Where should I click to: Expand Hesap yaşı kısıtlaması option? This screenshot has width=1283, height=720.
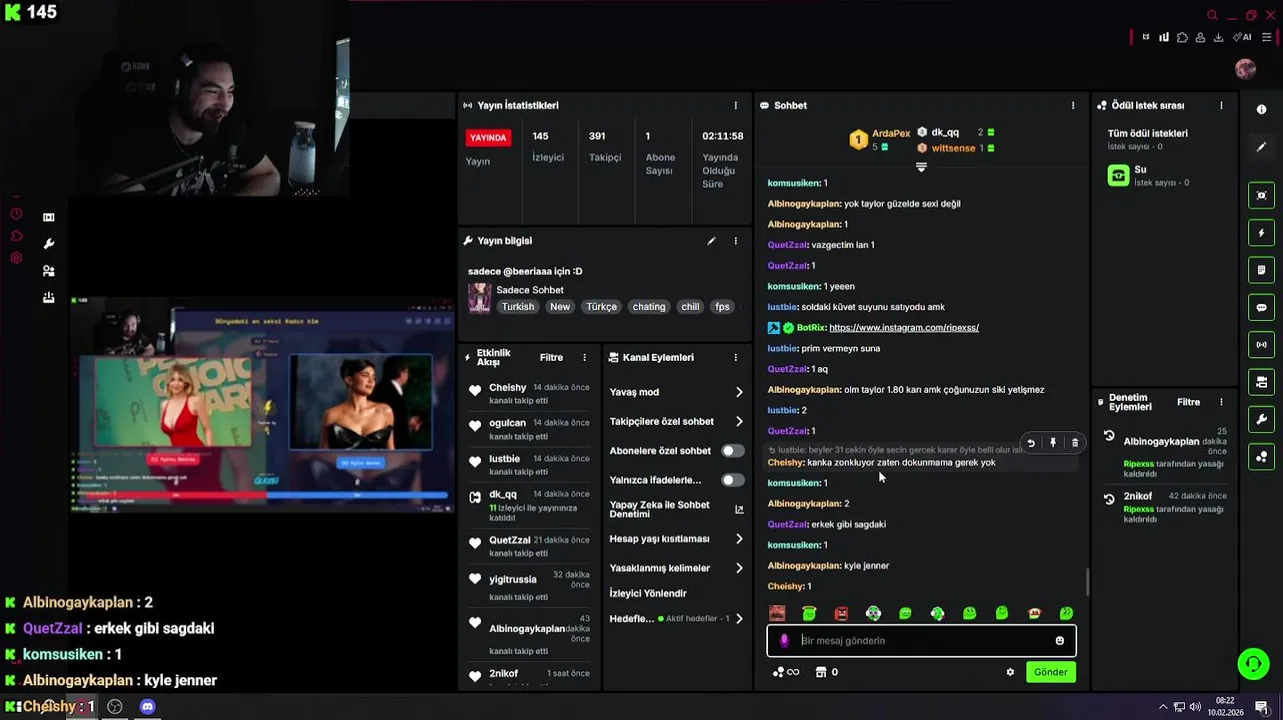[x=676, y=539]
